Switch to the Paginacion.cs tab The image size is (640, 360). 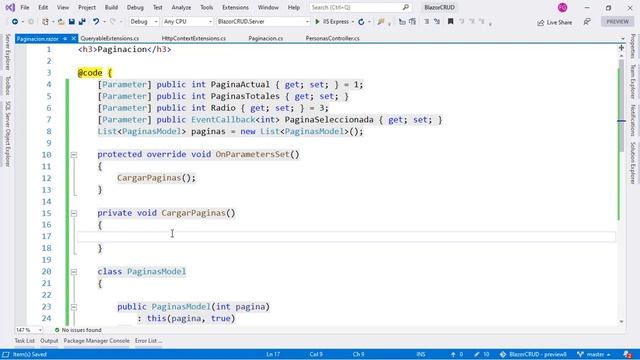[x=266, y=38]
